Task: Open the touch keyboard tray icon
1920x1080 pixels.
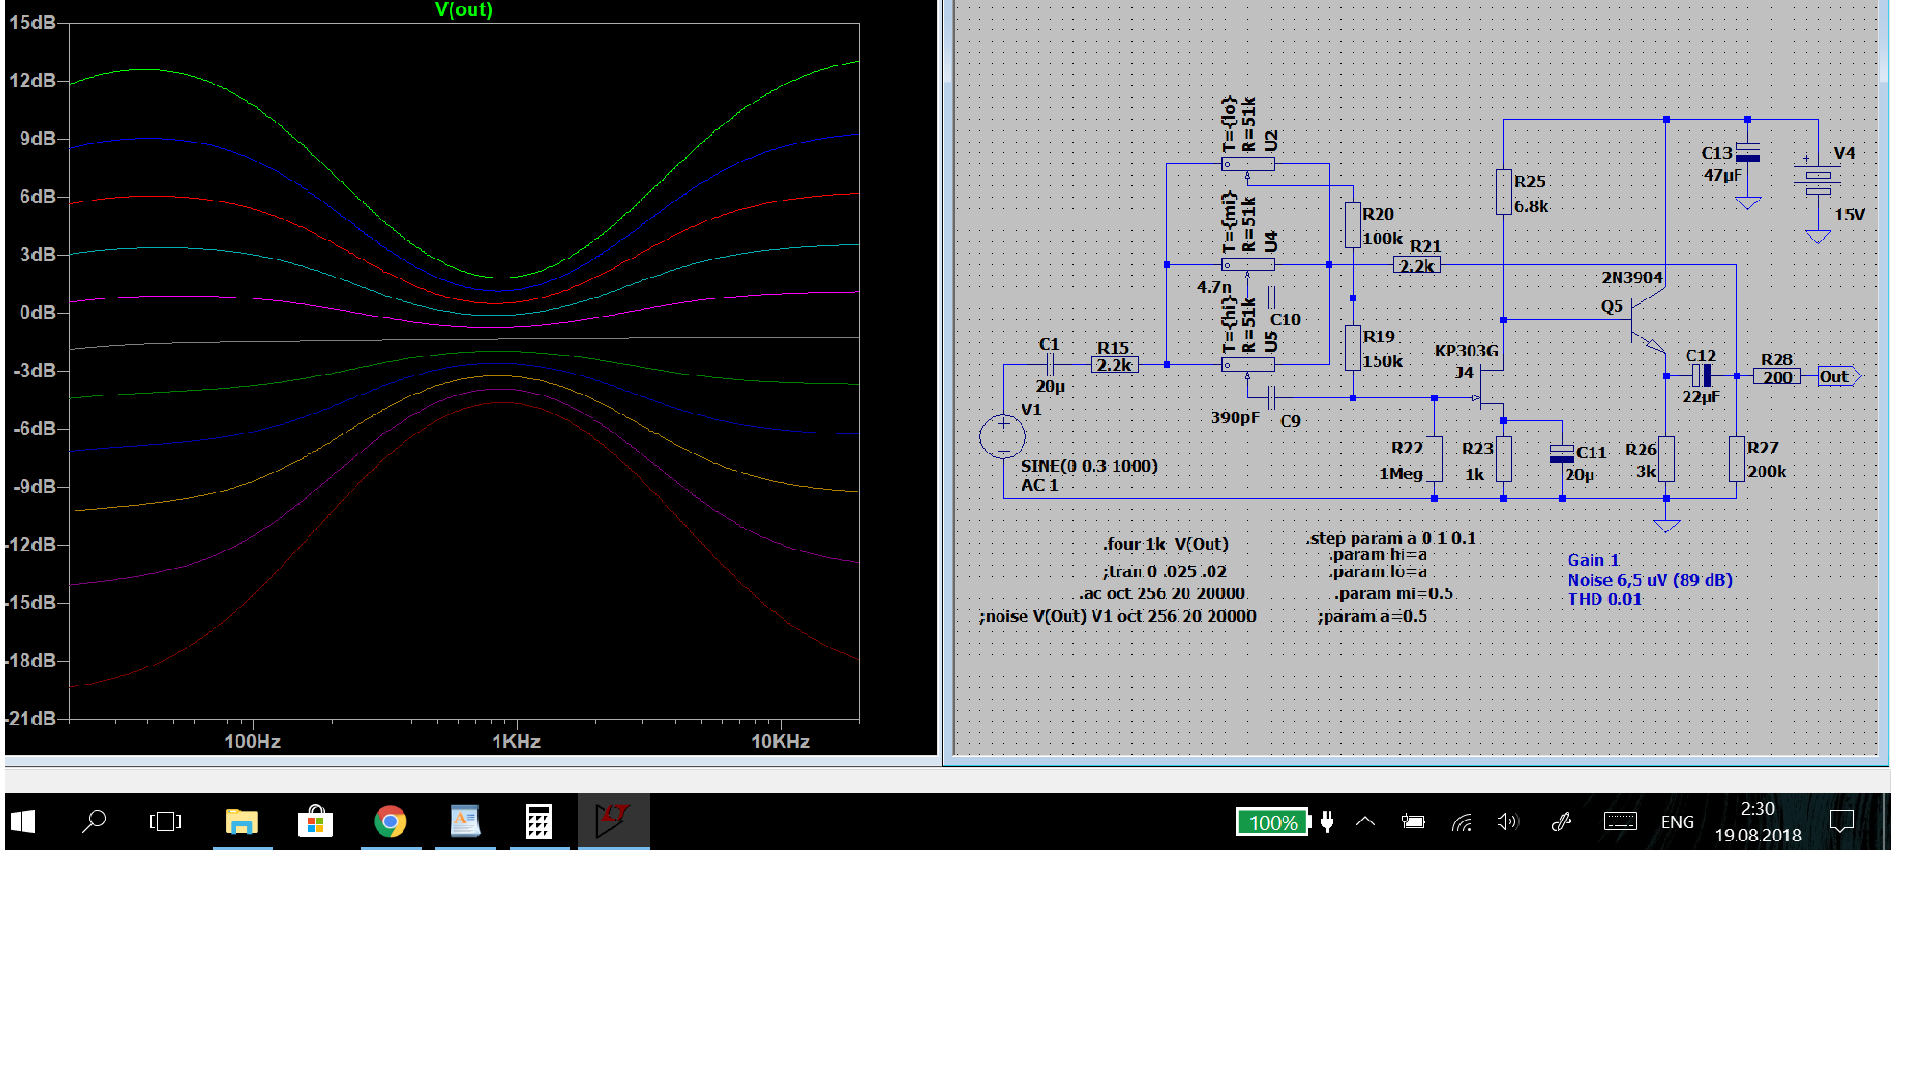Action: point(1620,822)
